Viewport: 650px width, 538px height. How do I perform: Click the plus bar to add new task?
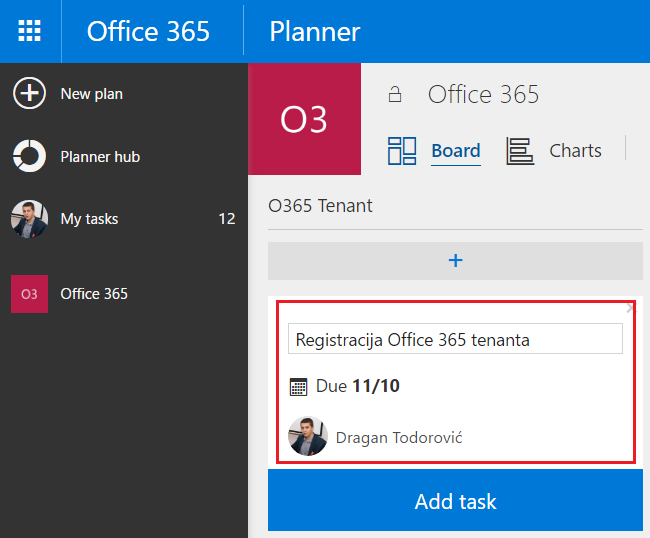pyautogui.click(x=455, y=261)
